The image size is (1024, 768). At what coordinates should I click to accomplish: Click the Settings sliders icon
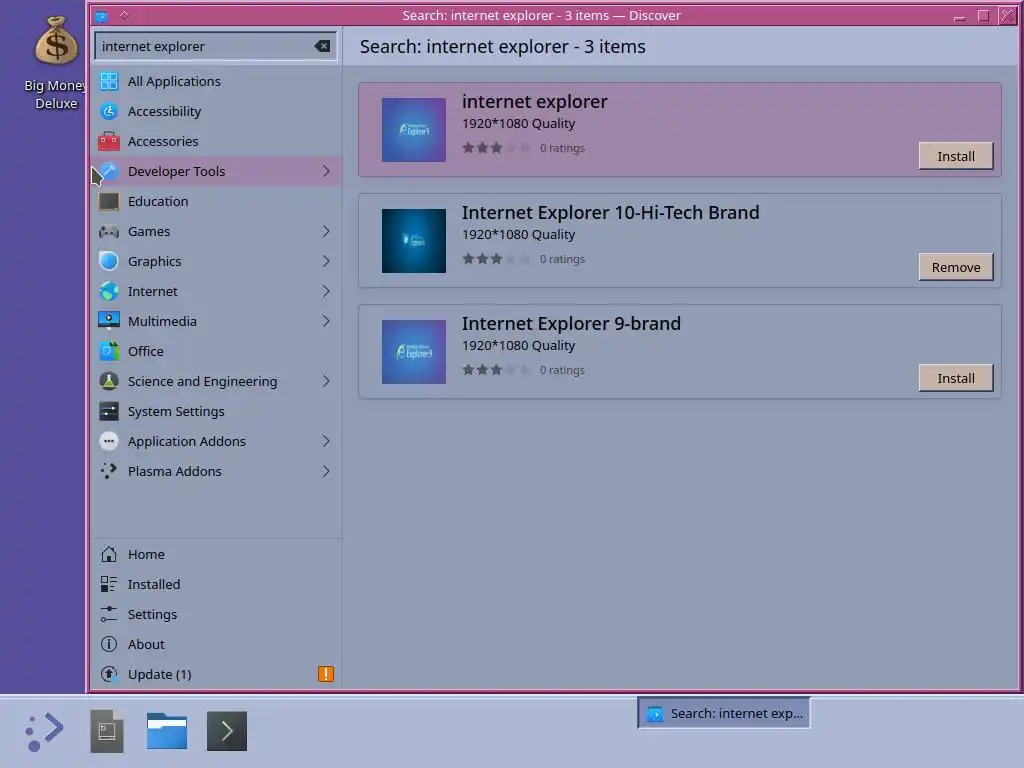(109, 614)
